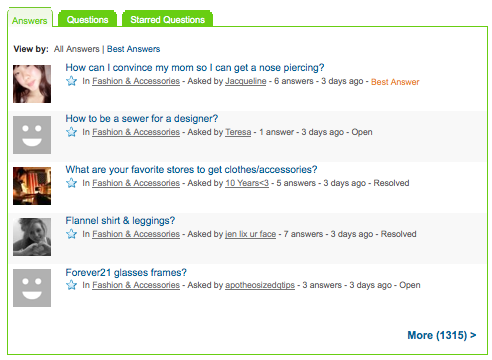Star the sewer for a designer question
The image size is (492, 360).
click(71, 132)
